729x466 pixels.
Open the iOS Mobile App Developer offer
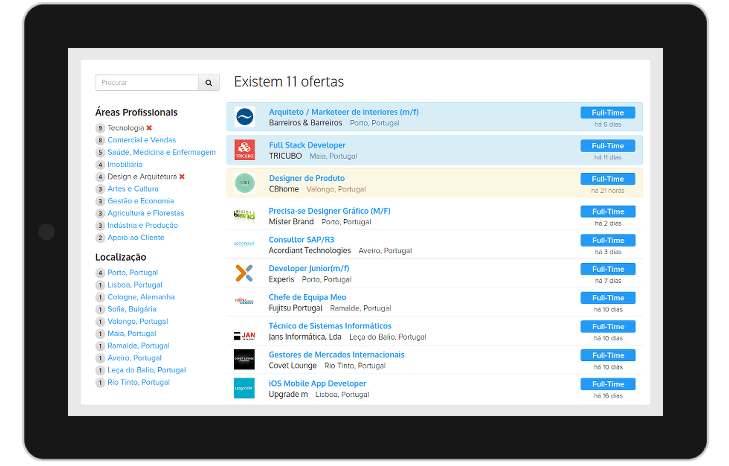click(x=317, y=383)
